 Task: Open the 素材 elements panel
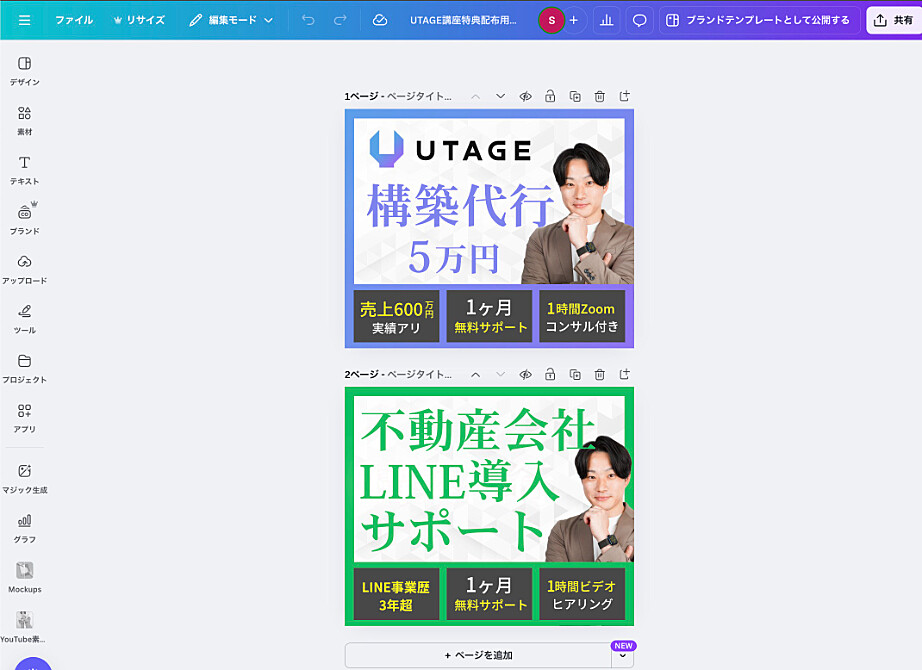tap(25, 121)
